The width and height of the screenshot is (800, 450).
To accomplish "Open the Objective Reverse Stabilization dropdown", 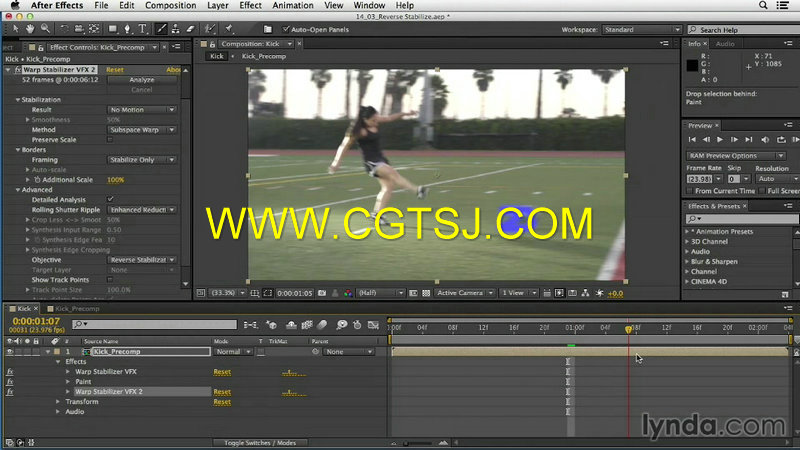I will pyautogui.click(x=142, y=260).
